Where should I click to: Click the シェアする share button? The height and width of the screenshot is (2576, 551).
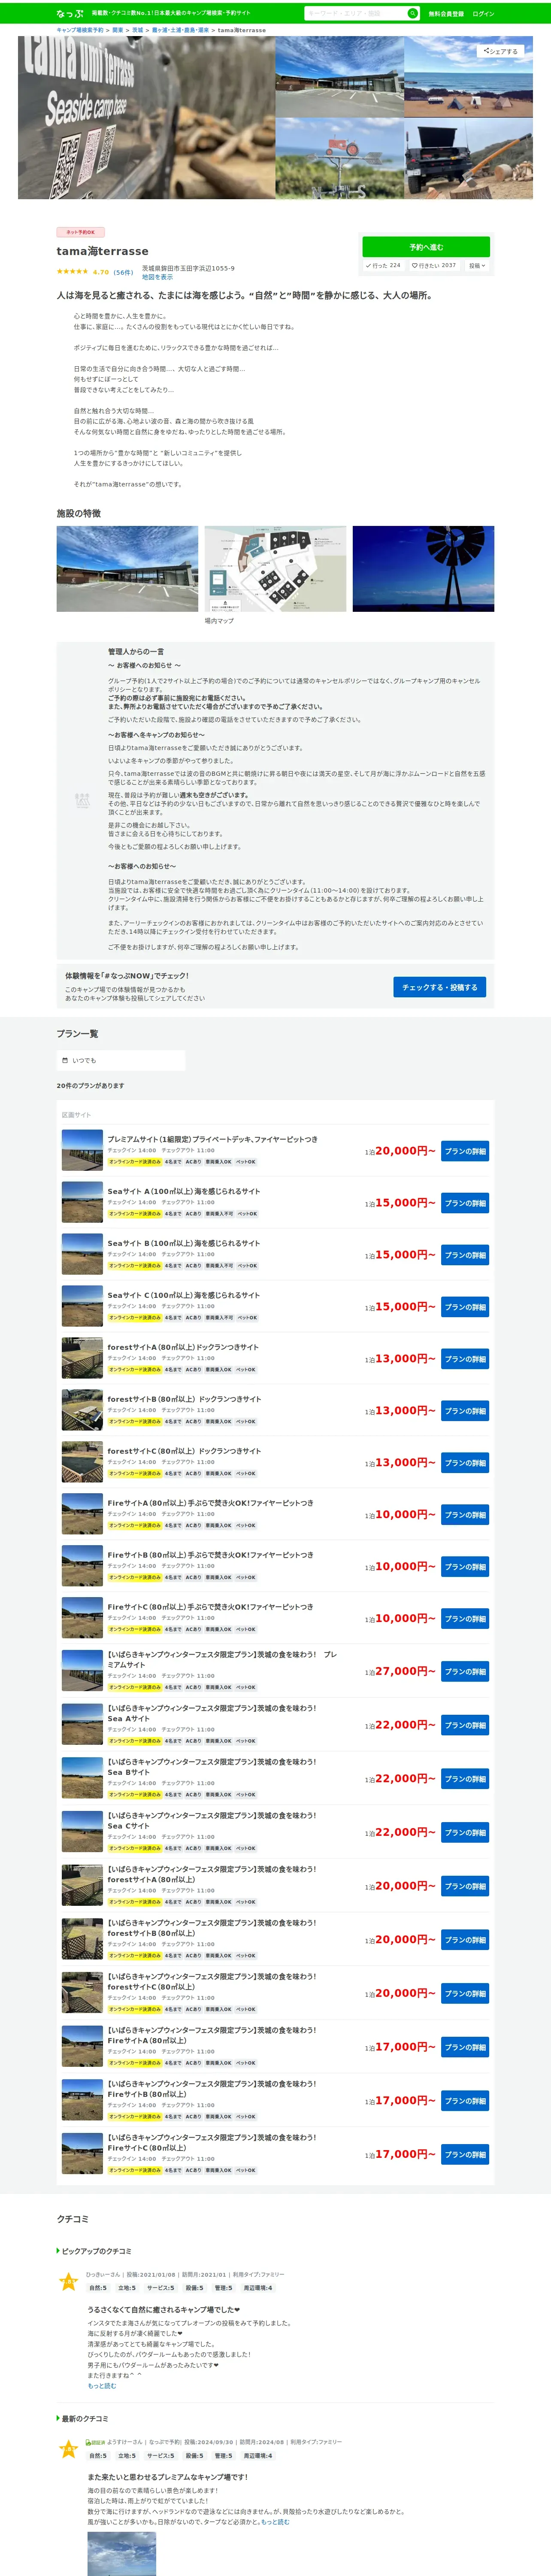501,51
